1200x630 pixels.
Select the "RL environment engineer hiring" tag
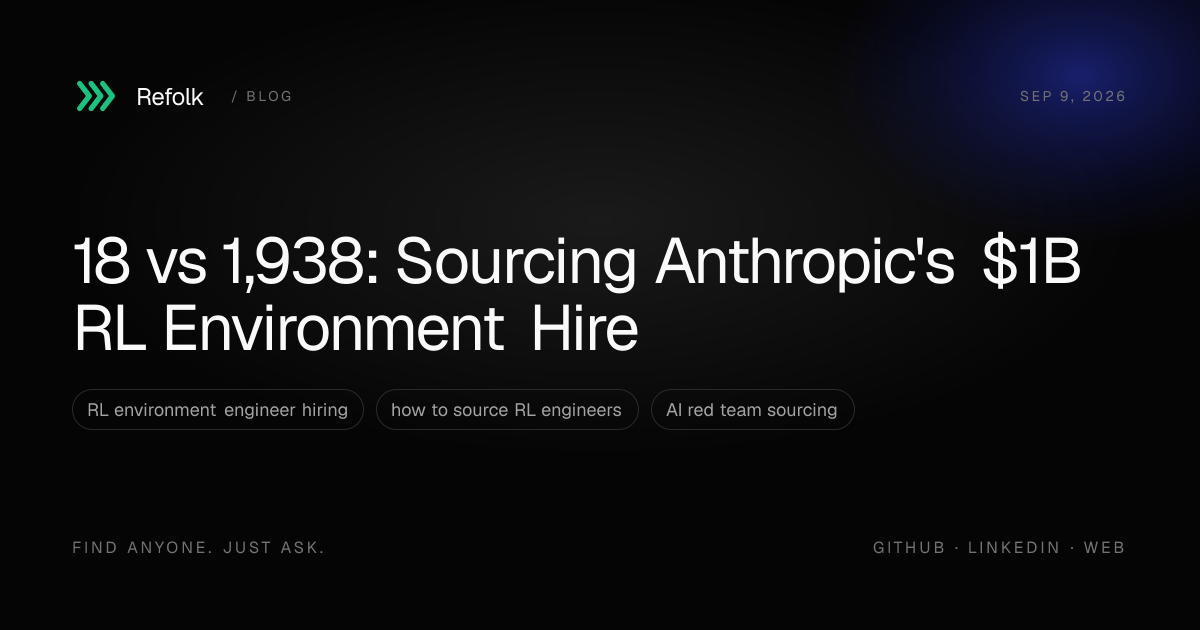click(218, 410)
